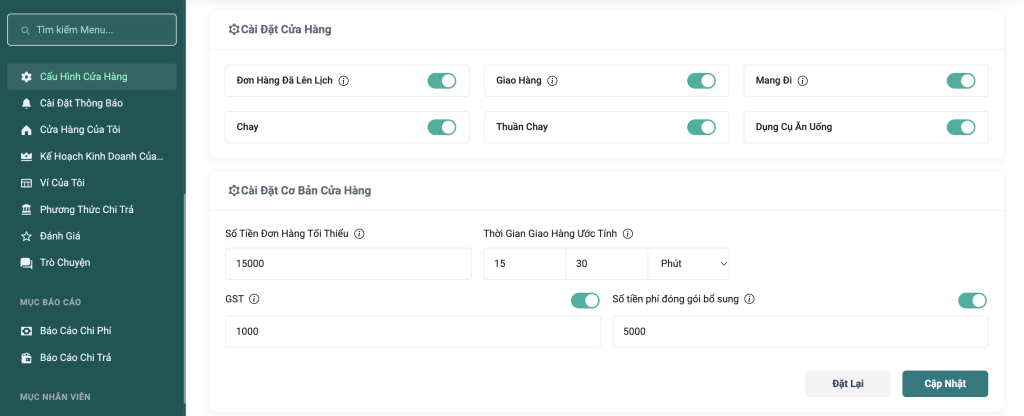Click the crown icon for Kế Hoạch Kinh Doanh
Screen dimensions: 1024x416
26,157
